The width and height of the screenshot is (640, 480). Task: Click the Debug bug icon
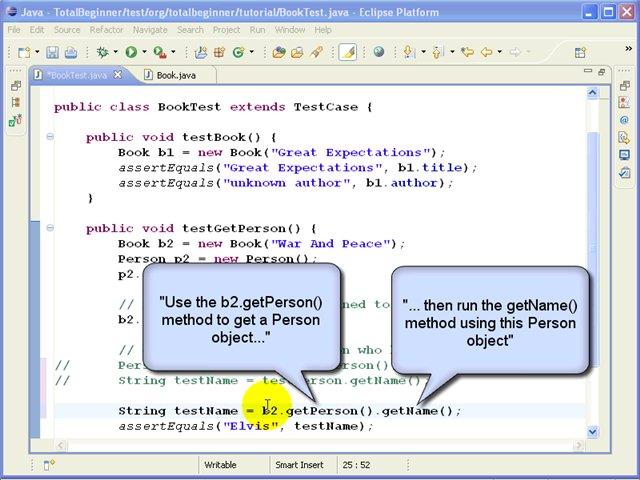click(102, 52)
